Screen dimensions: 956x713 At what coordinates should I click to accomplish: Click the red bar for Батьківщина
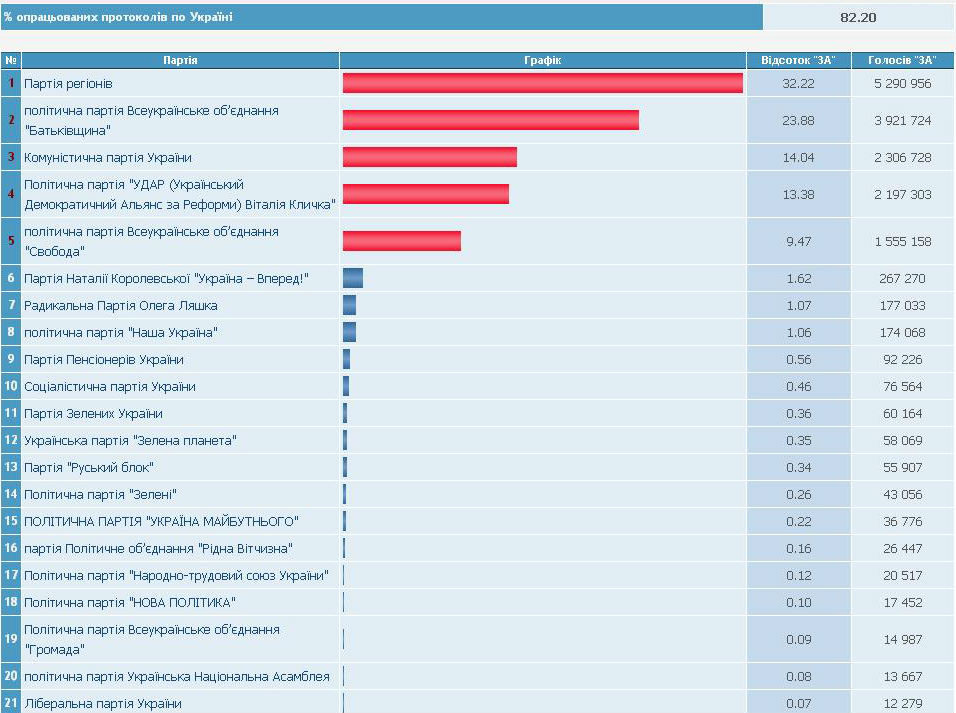(x=491, y=120)
